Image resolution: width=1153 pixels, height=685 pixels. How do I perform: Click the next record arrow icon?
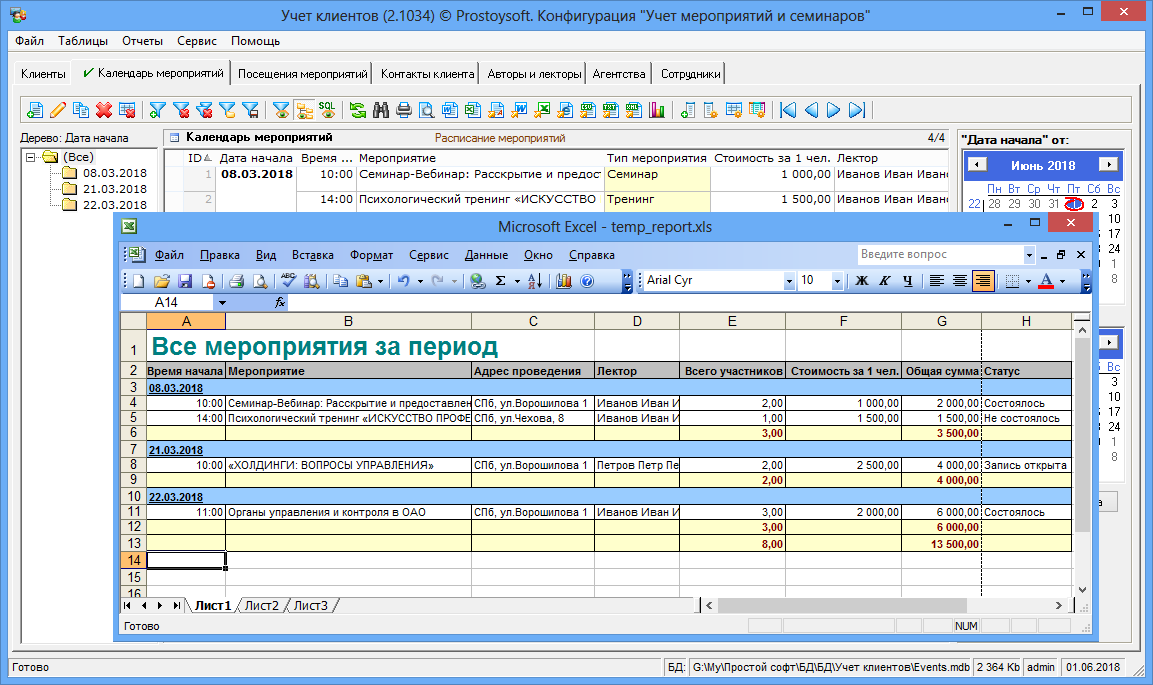[834, 110]
